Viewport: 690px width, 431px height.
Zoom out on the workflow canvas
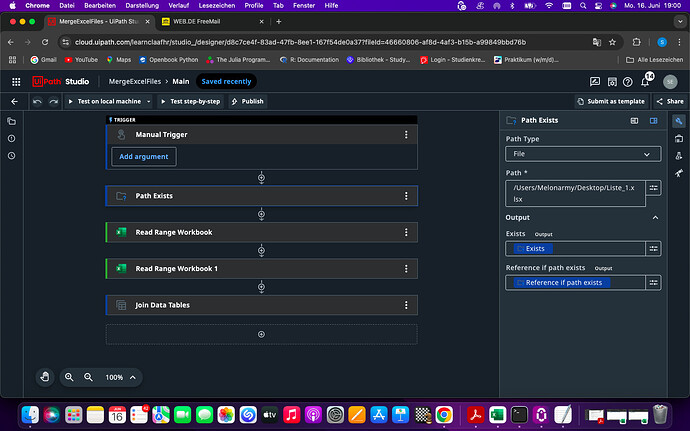pos(88,377)
